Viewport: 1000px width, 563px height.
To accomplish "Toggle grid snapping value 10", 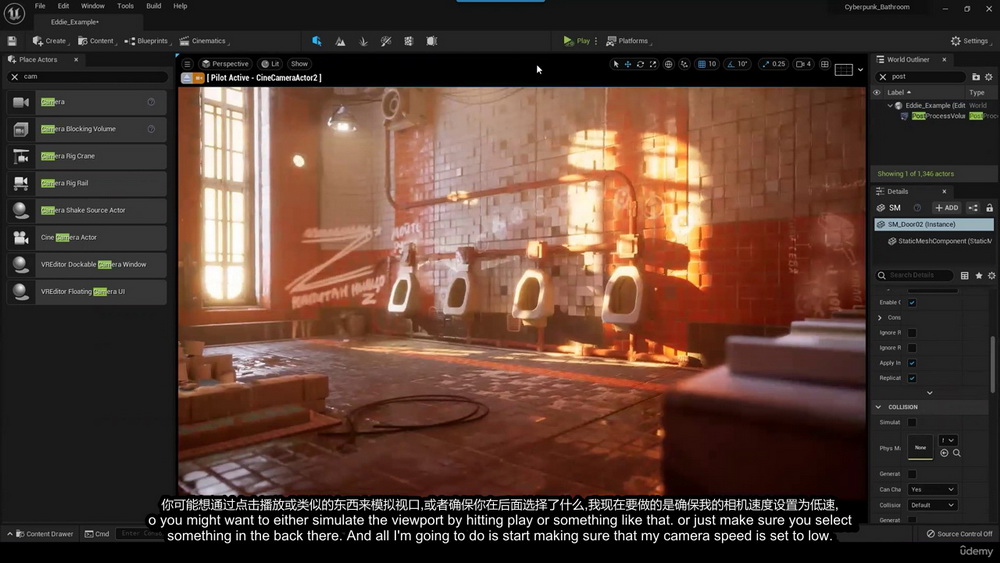I will pyautogui.click(x=707, y=64).
